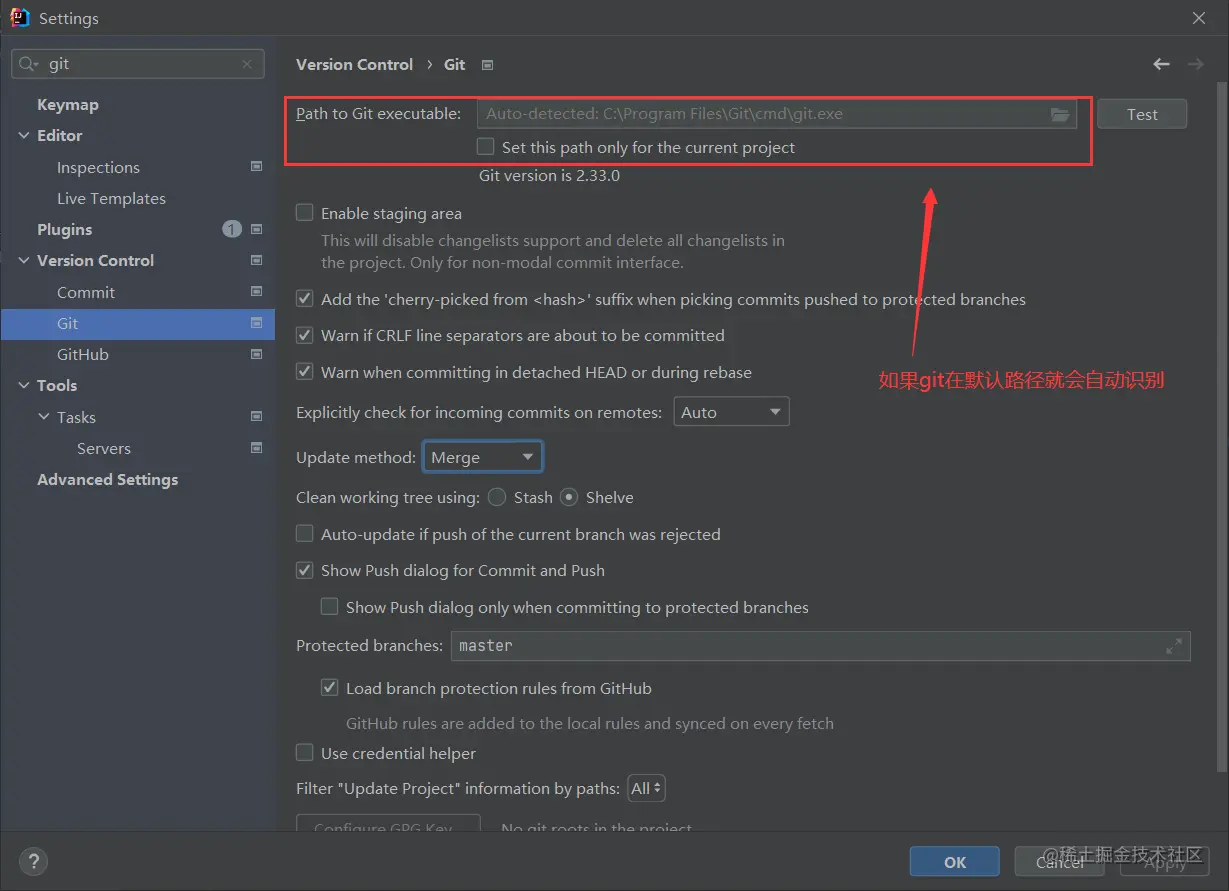This screenshot has width=1229, height=891.
Task: Open the Auto incoming commits check dropdown
Action: tap(731, 412)
